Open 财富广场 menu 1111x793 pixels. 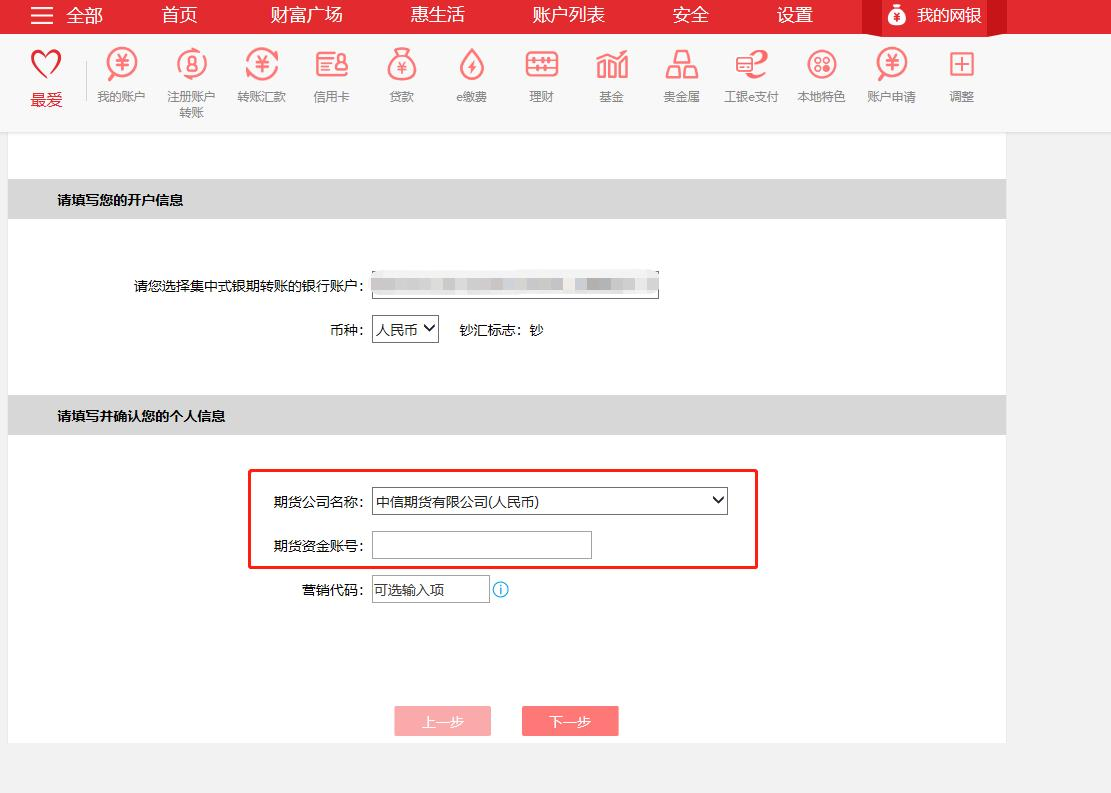306,15
